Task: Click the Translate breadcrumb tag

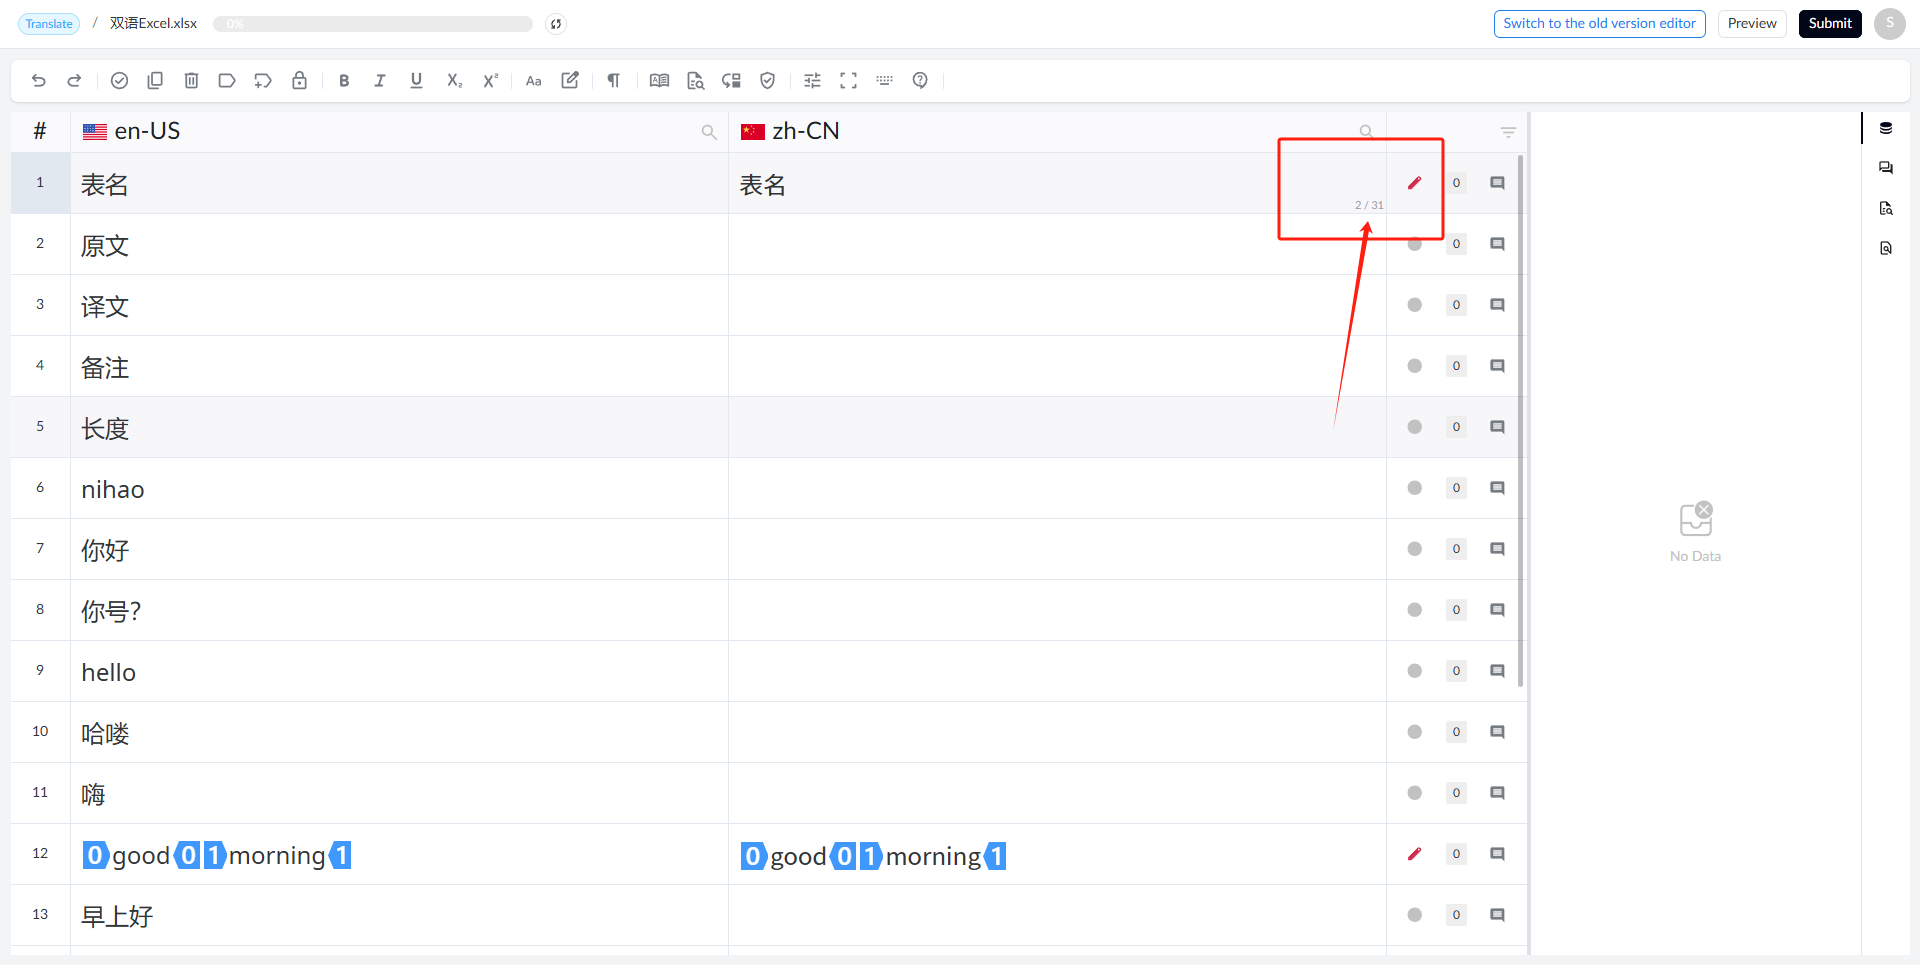Action: pyautogui.click(x=49, y=24)
